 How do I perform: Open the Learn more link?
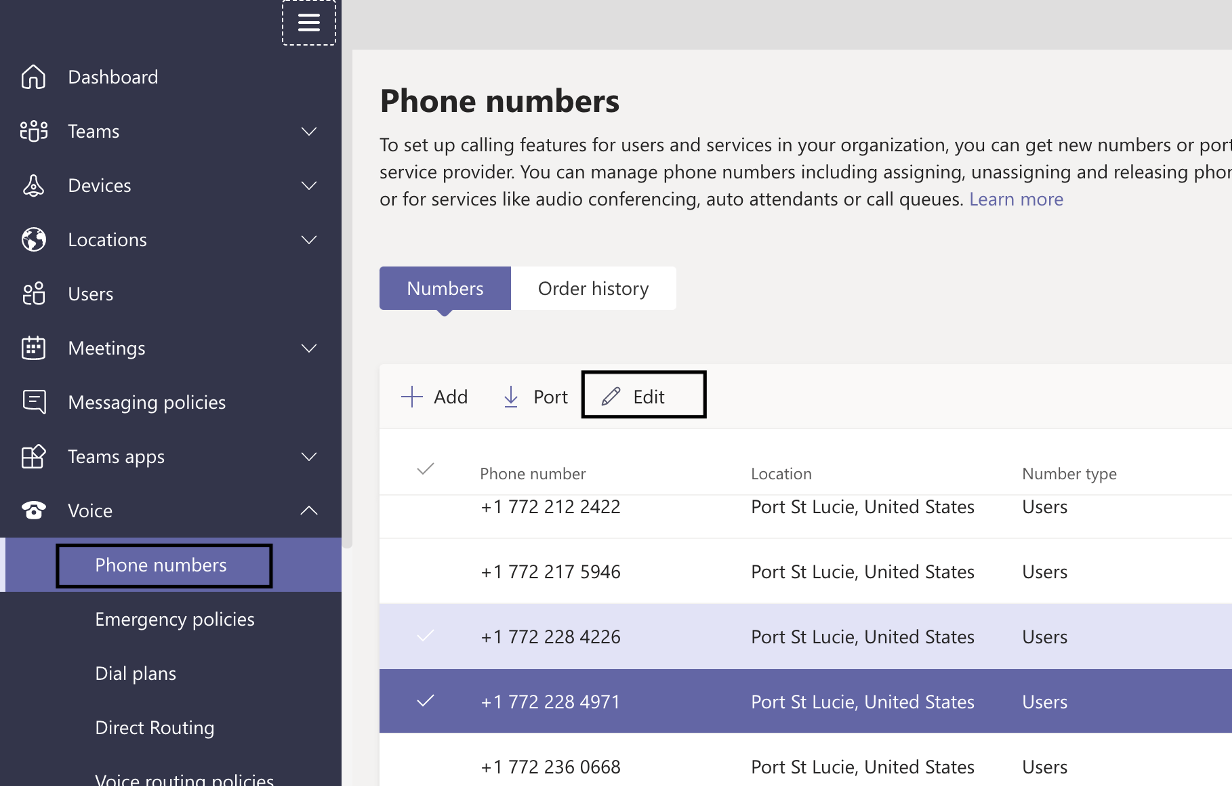pyautogui.click(x=1016, y=198)
